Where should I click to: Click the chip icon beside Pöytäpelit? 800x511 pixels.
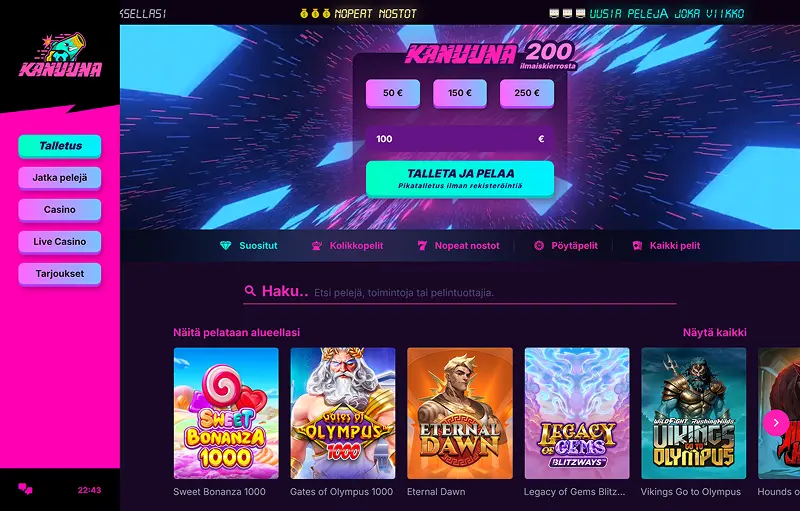click(x=539, y=246)
